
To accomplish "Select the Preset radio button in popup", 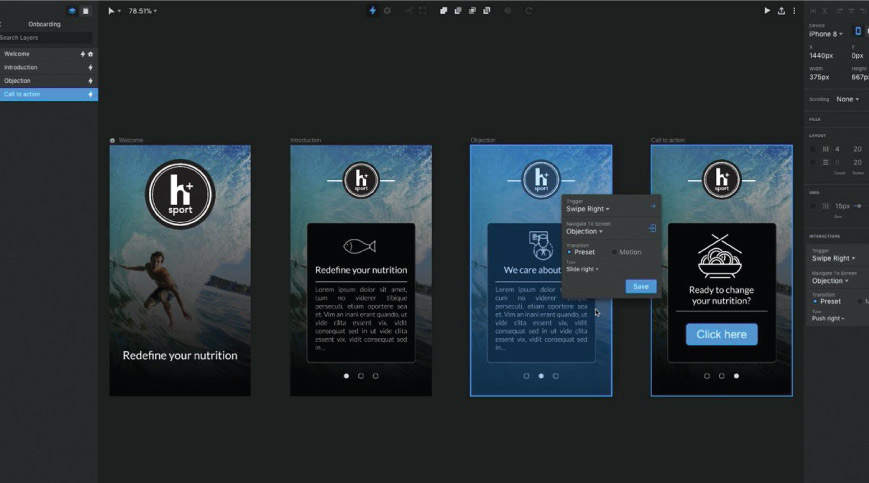I will pyautogui.click(x=569, y=252).
